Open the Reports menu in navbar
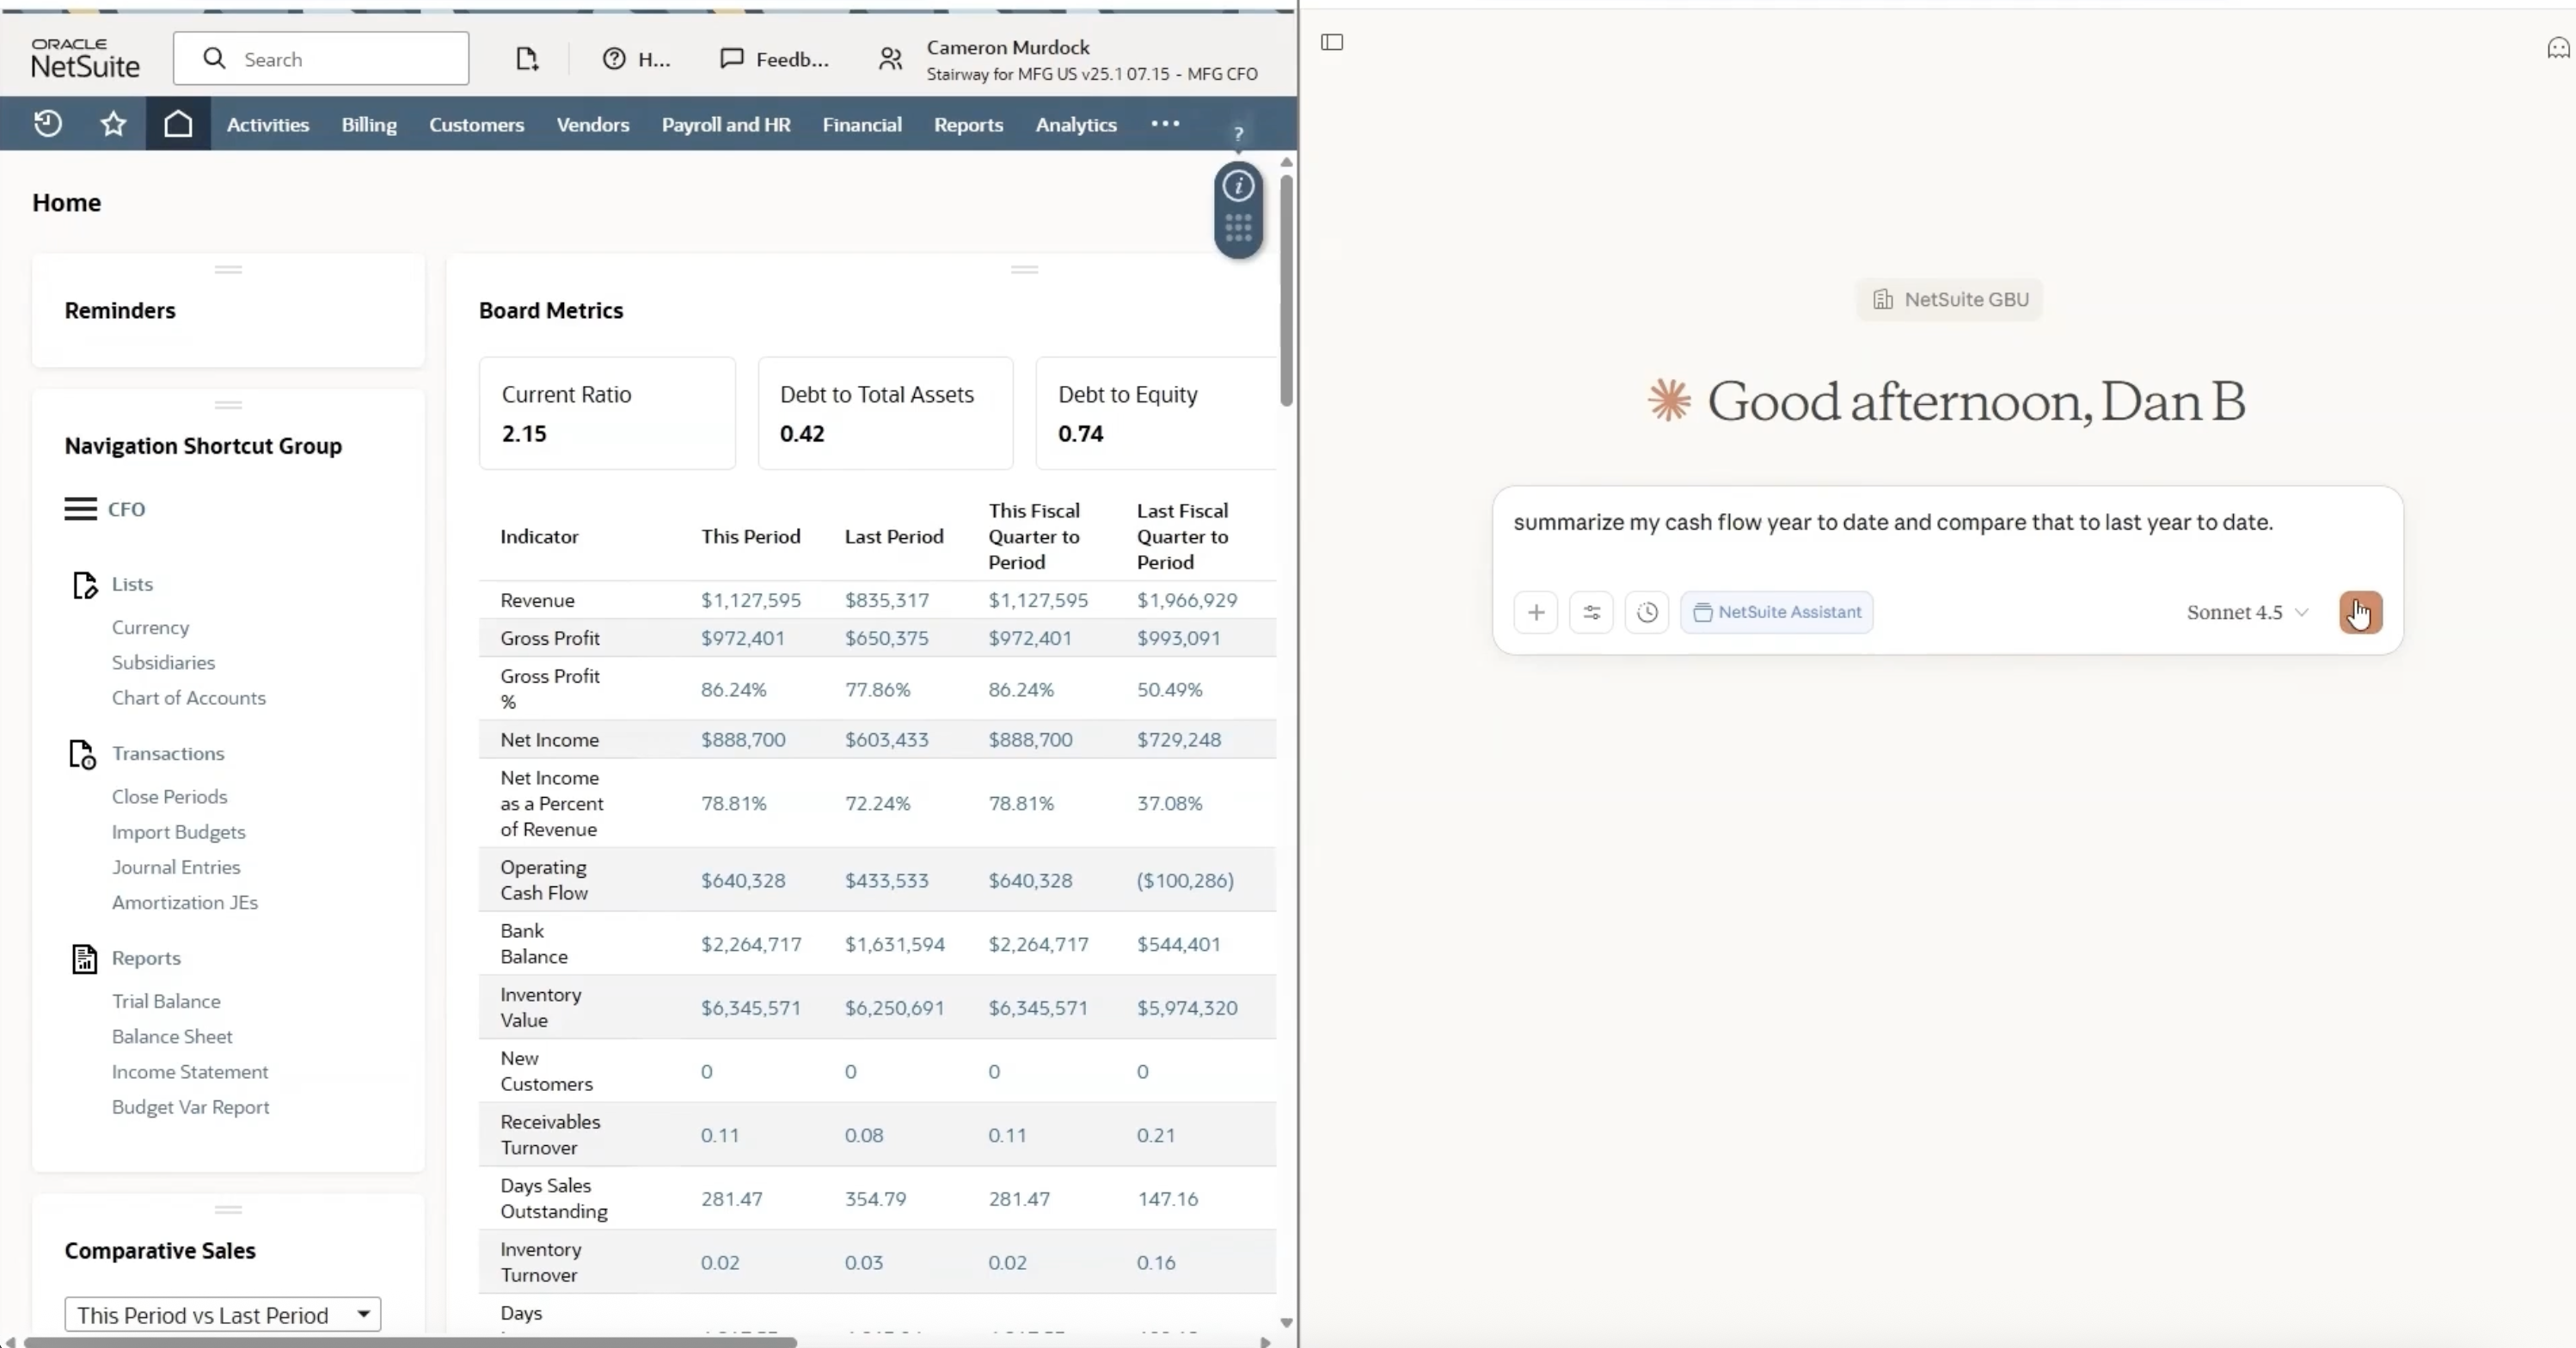Screen dimensions: 2576x1348 click(x=968, y=125)
